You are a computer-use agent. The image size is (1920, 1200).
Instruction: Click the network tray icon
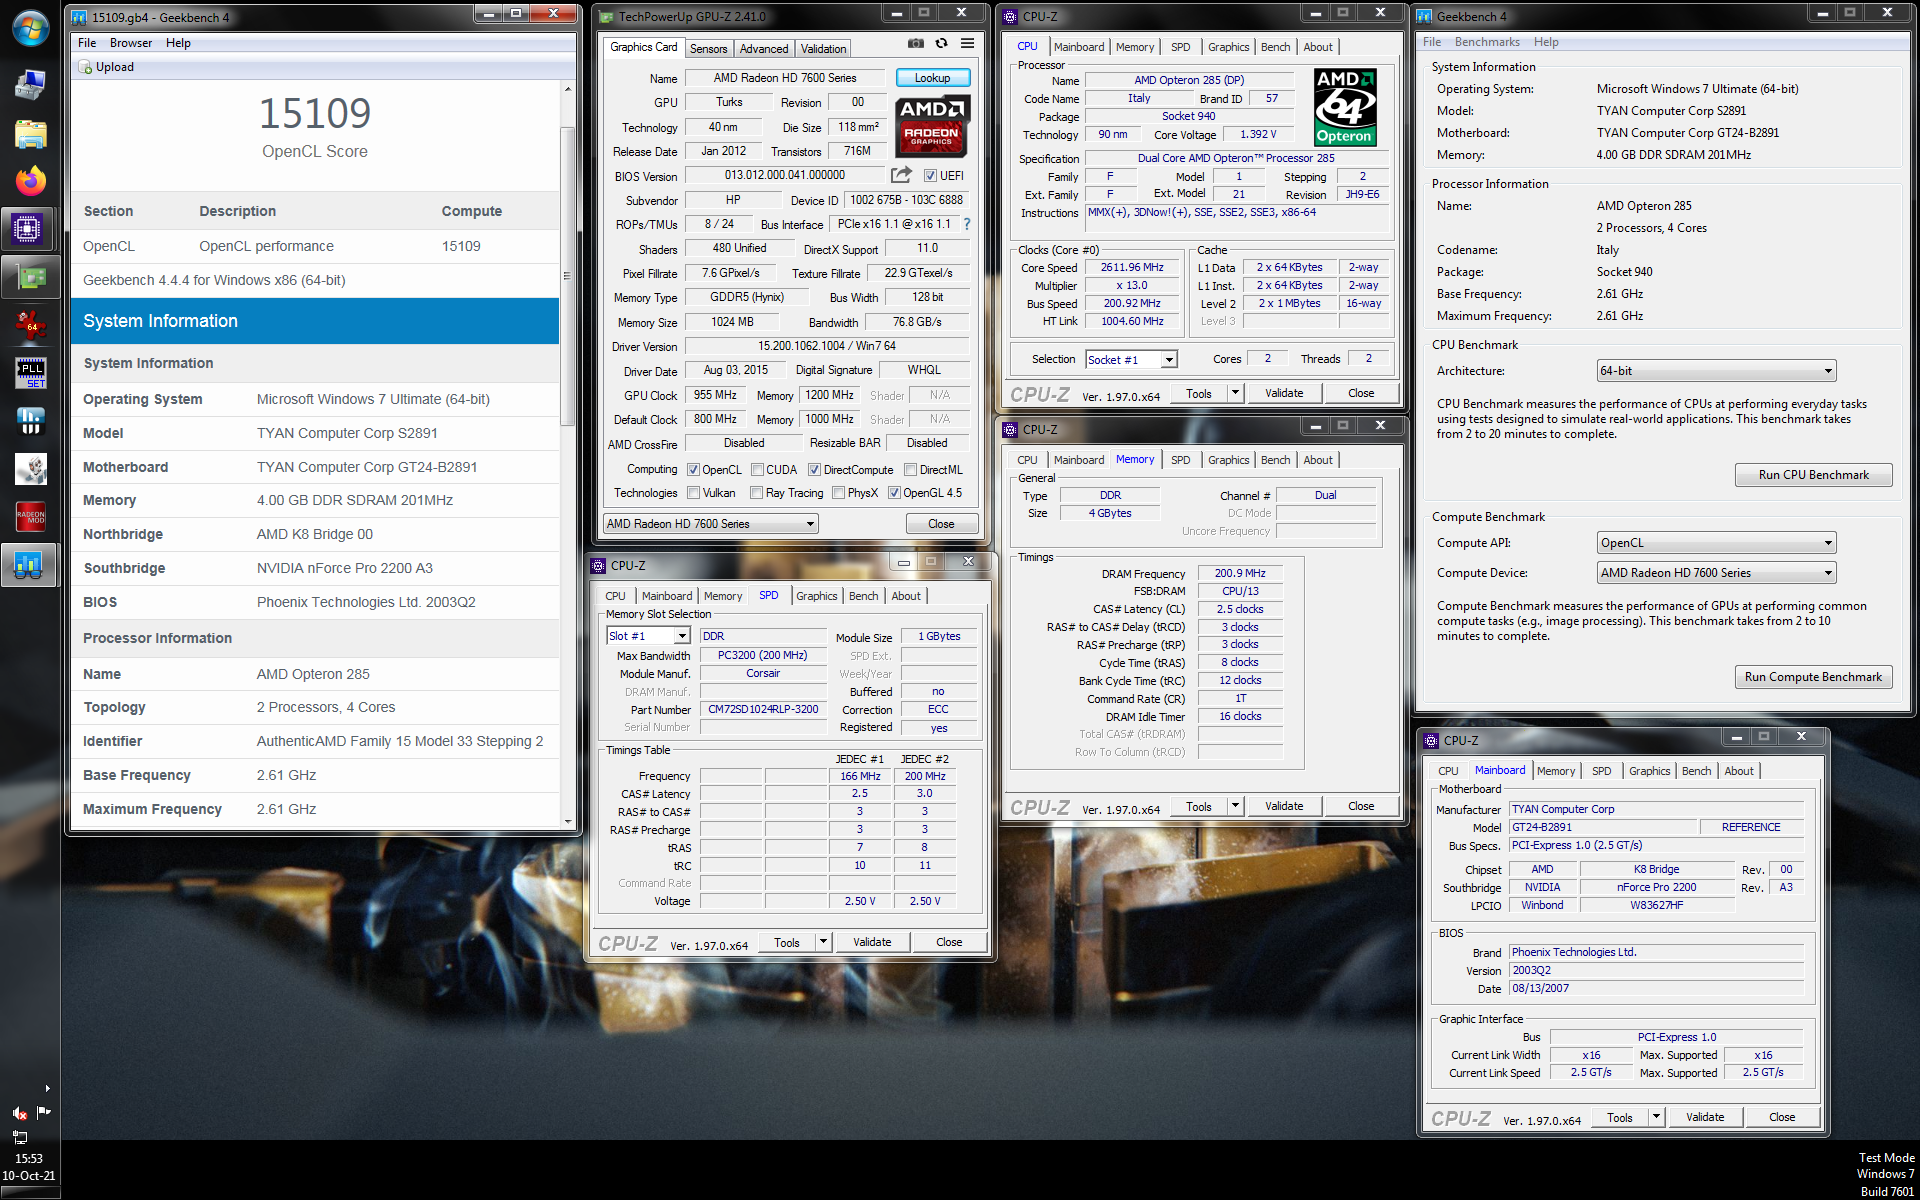19,1137
